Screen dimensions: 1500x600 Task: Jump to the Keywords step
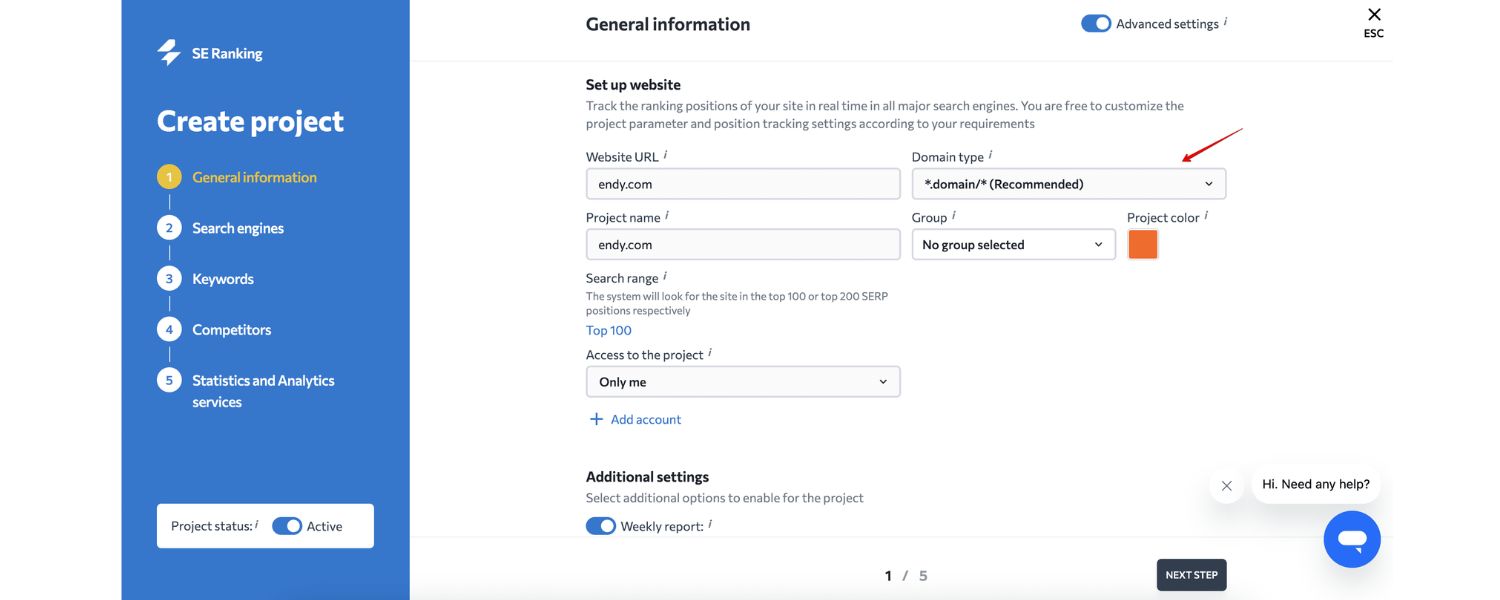(x=222, y=279)
